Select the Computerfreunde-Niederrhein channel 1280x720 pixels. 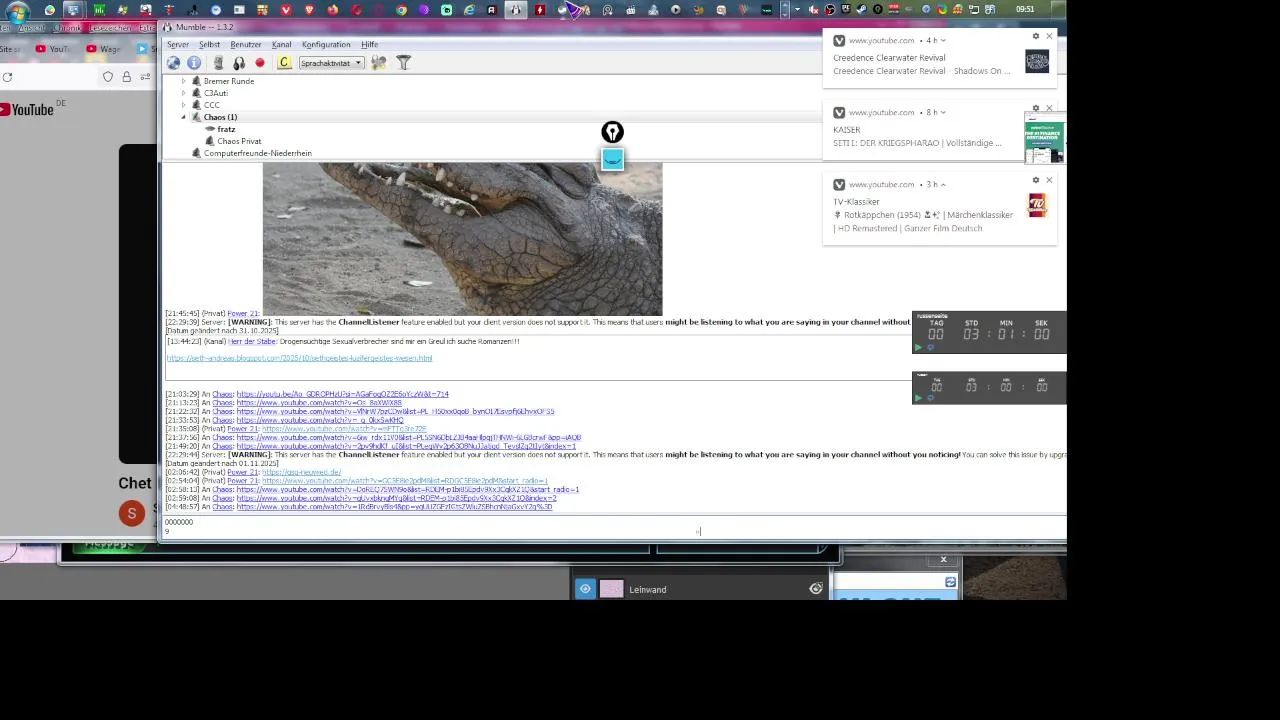257,153
